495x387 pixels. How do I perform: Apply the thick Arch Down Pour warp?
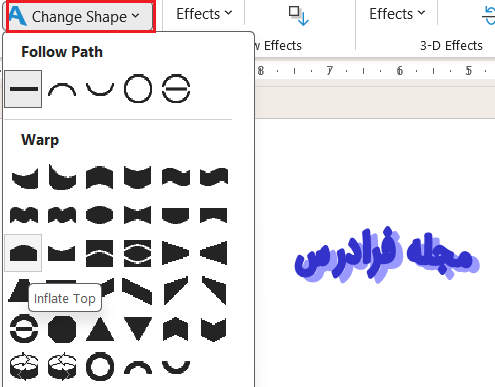[x=176, y=367]
